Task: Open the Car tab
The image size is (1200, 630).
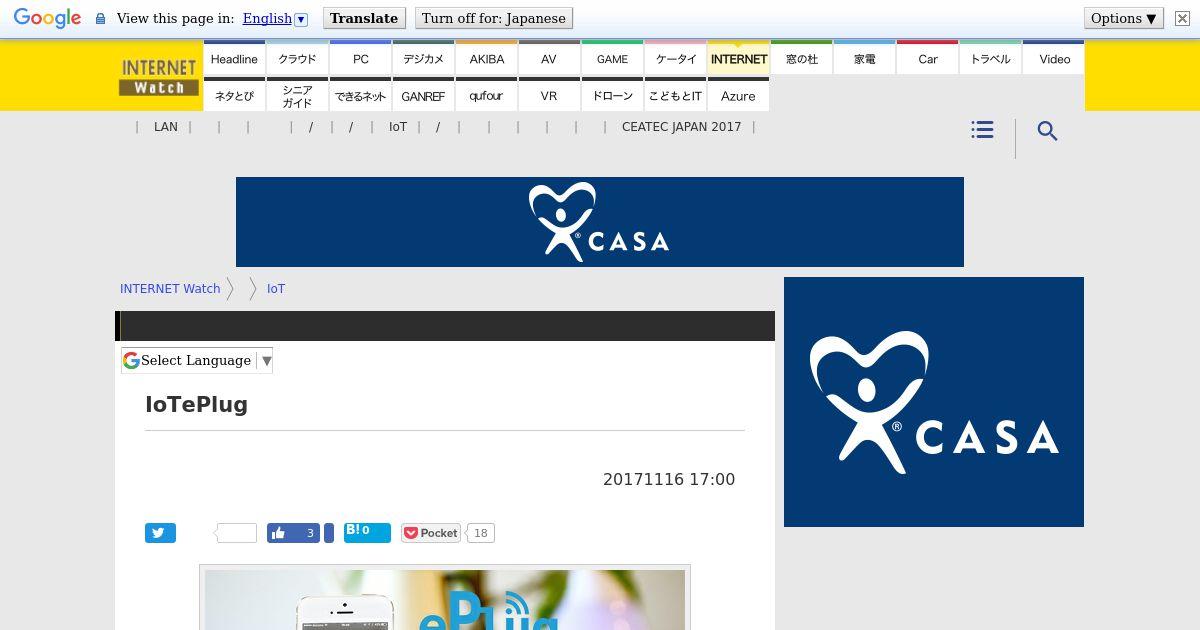Action: 927,58
